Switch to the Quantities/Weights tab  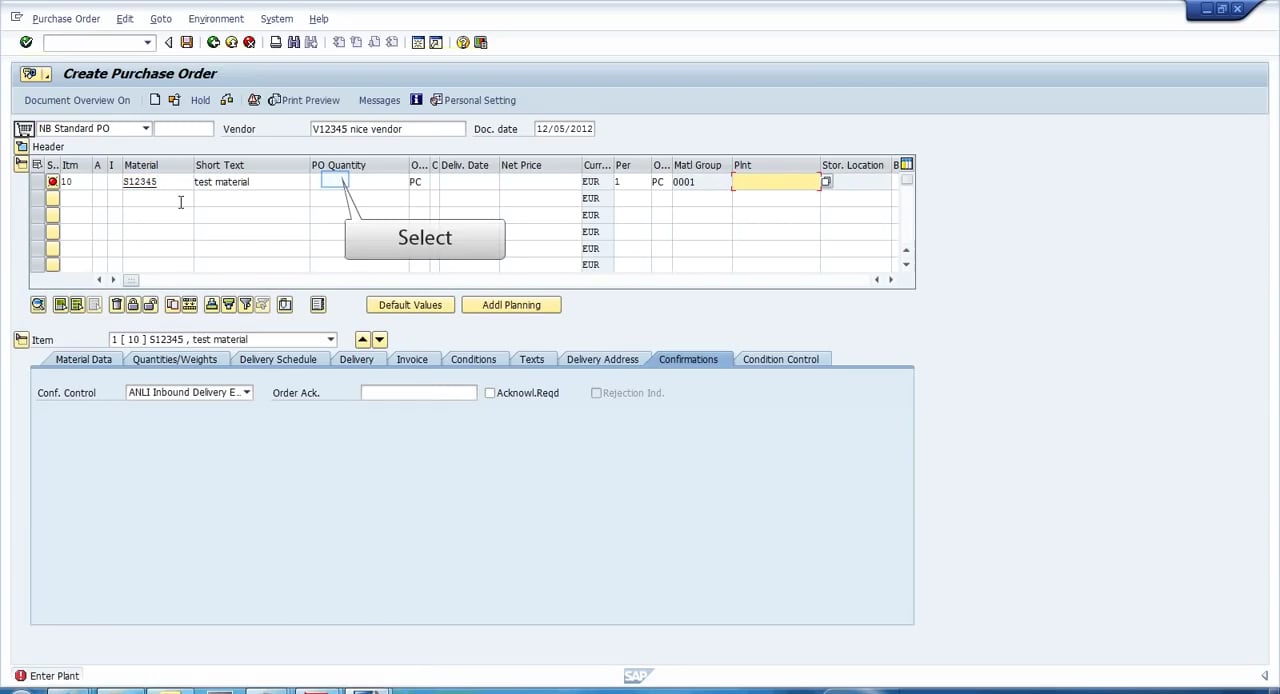(x=175, y=359)
